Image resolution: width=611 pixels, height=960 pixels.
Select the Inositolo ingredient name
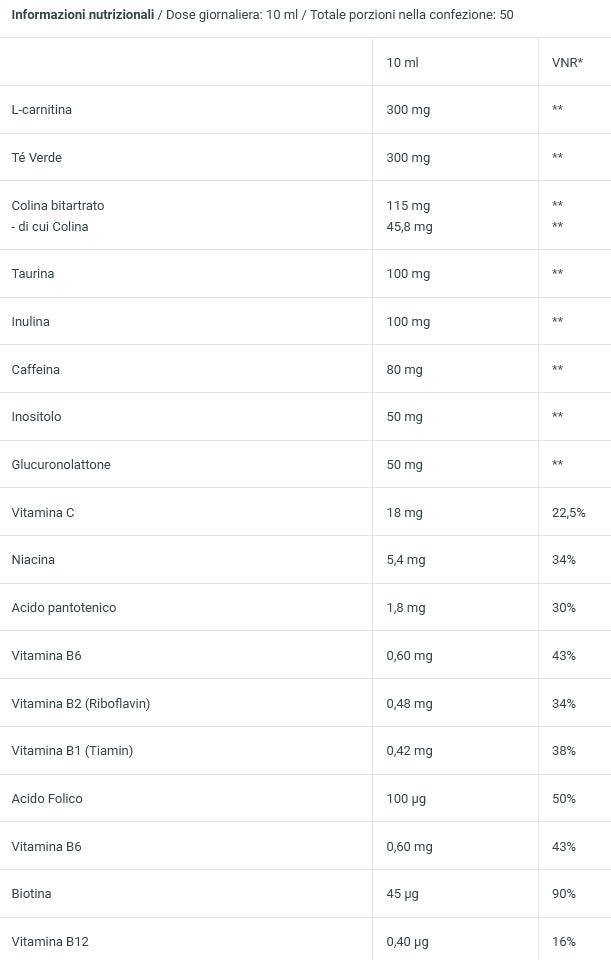click(x=36, y=416)
